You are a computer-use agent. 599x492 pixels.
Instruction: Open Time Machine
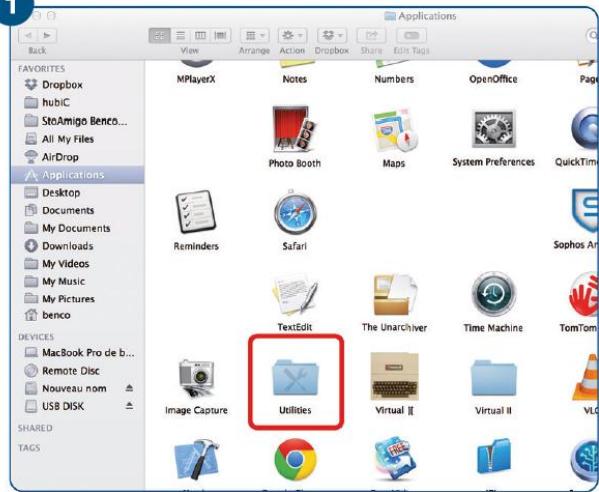click(494, 295)
